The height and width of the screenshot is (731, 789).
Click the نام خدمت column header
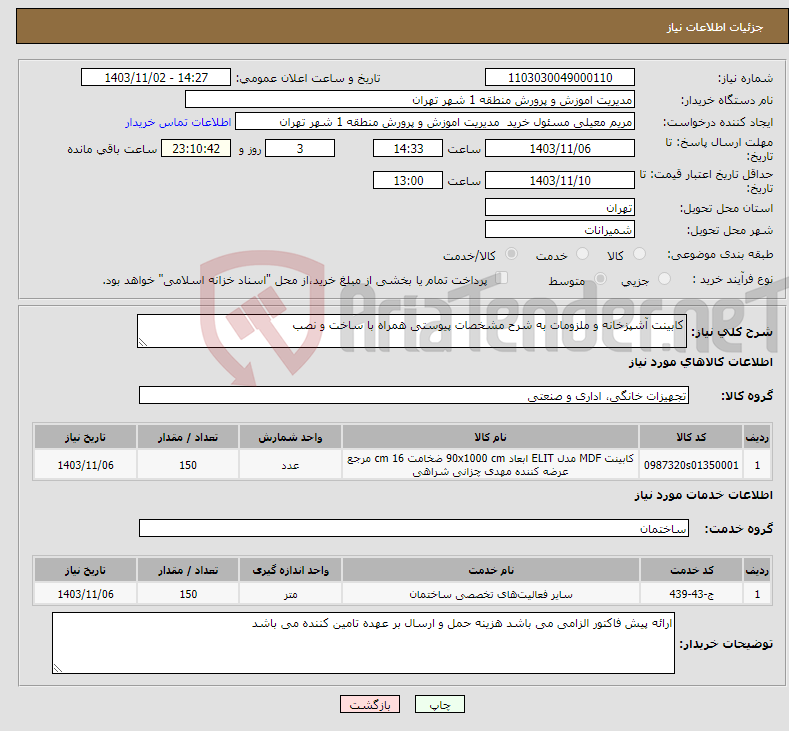click(490, 570)
